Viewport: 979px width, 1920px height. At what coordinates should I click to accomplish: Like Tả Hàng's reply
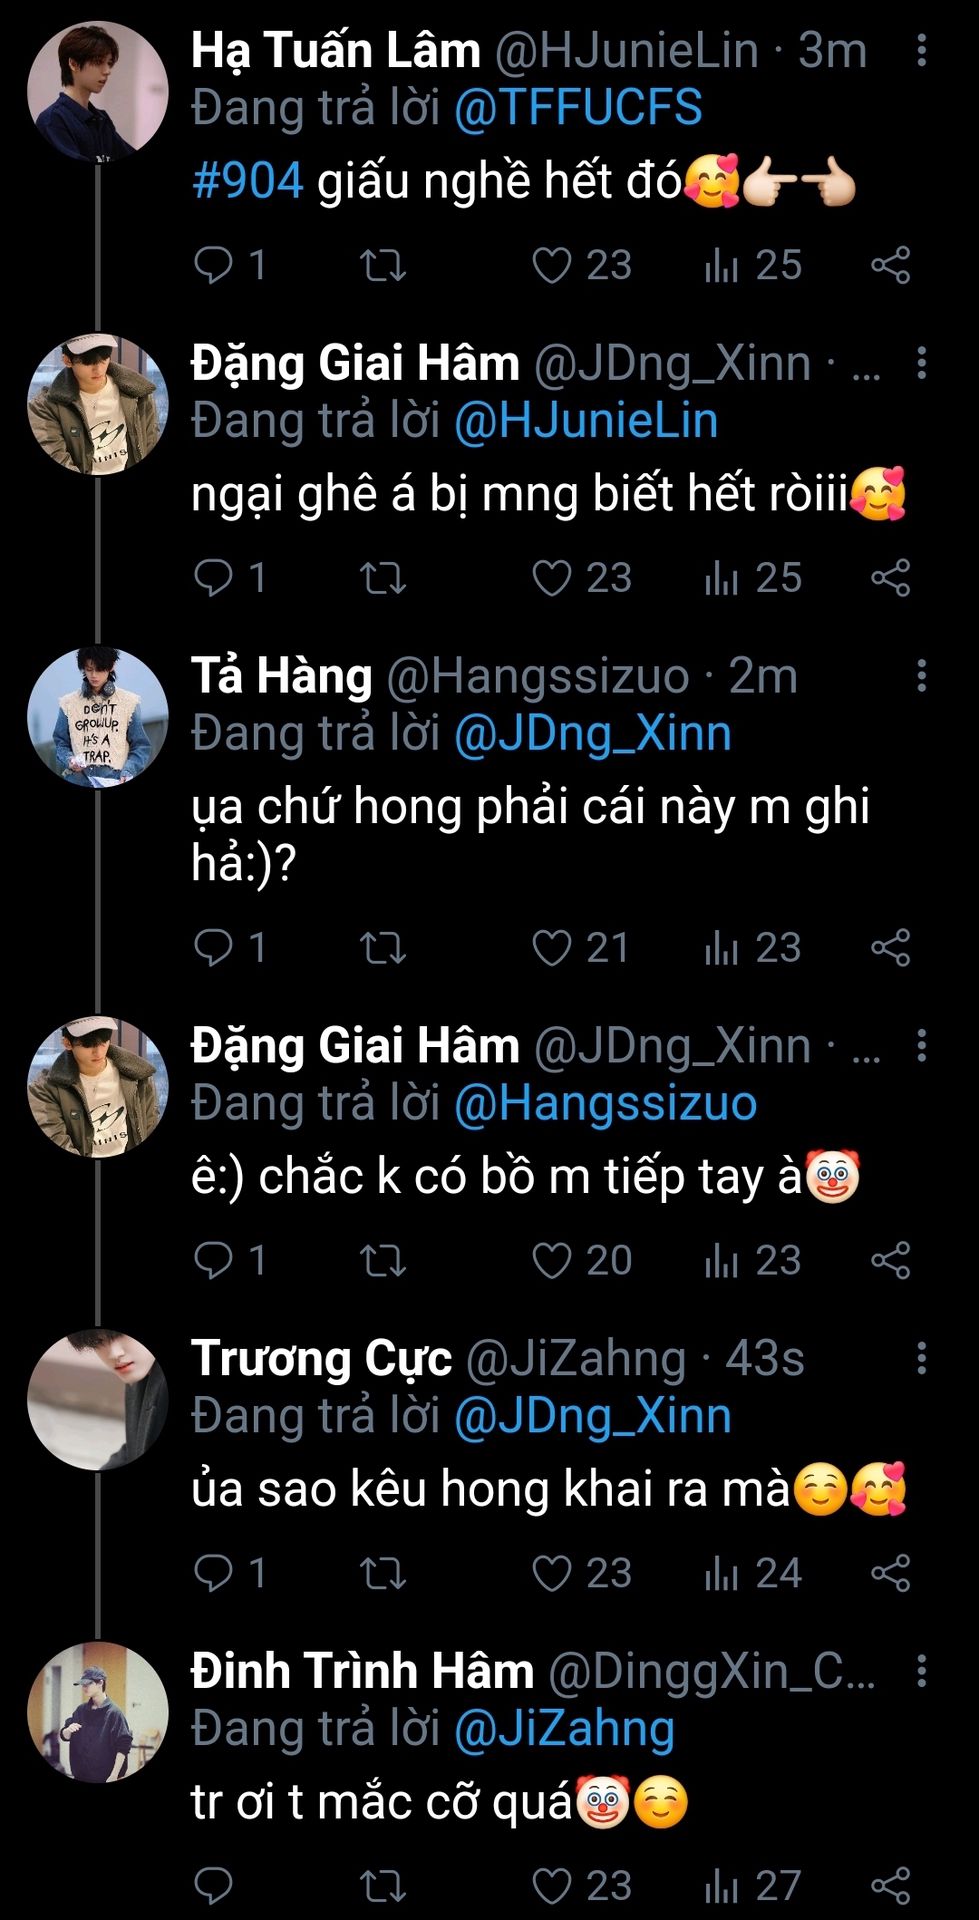coord(551,949)
